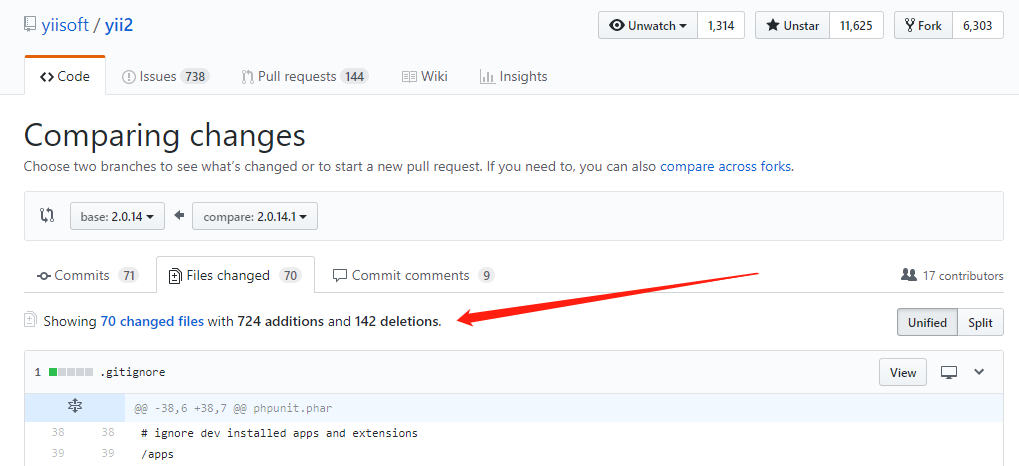Viewport: 1019px width, 466px height.
Task: Click the 738 issues counter badge
Action: point(195,77)
